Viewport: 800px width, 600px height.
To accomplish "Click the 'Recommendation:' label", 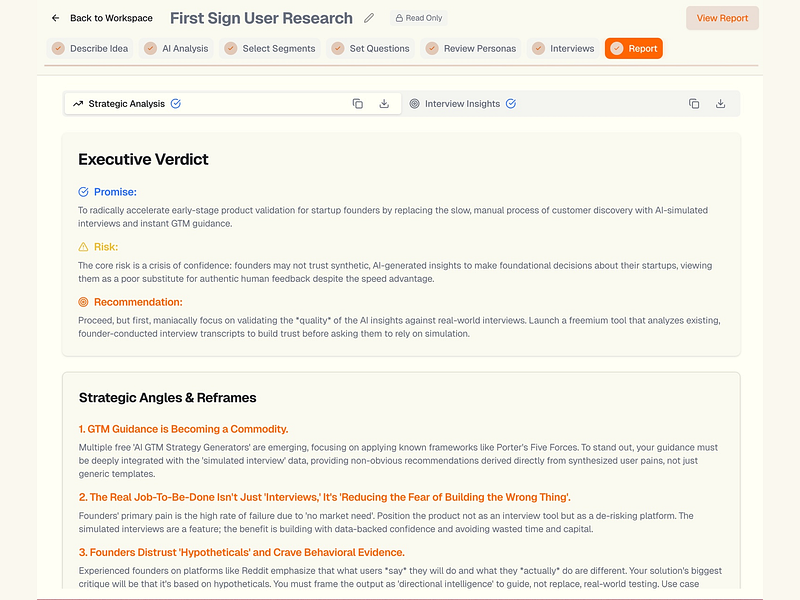I will point(138,302).
